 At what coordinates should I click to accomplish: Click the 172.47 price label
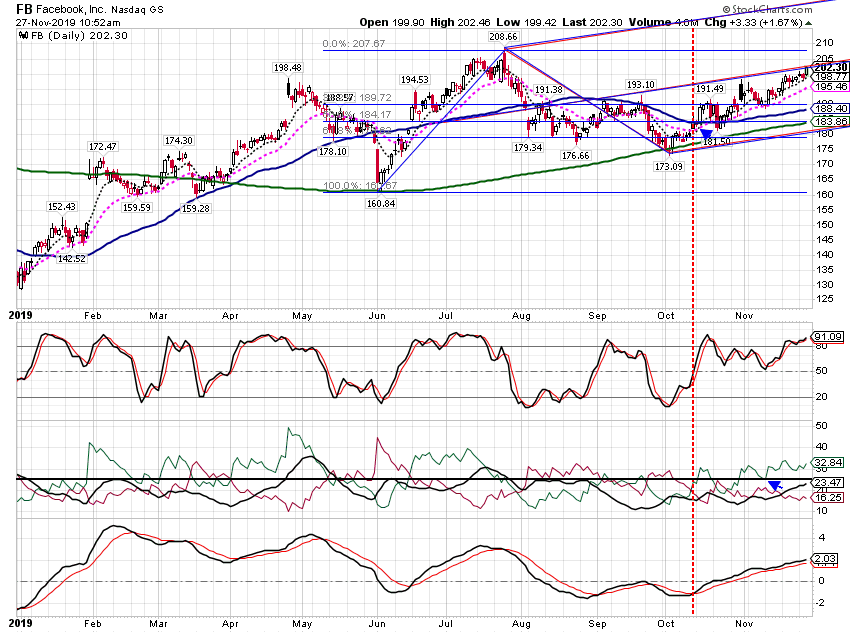[102, 146]
